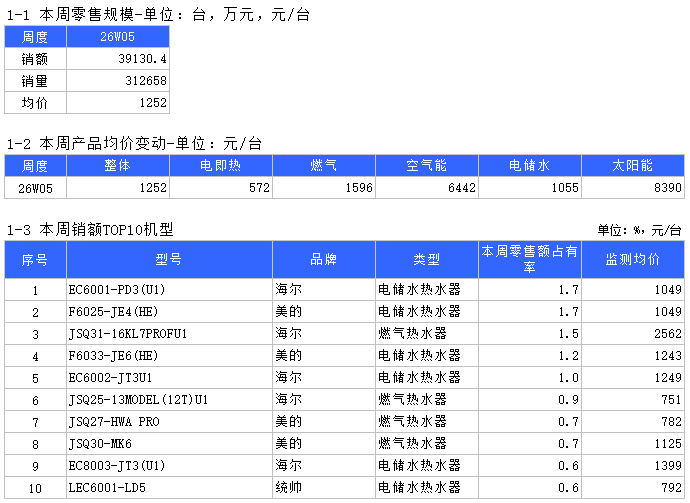Select the sales amount value 39130.4
This screenshot has height=503, width=690.
pyautogui.click(x=118, y=59)
